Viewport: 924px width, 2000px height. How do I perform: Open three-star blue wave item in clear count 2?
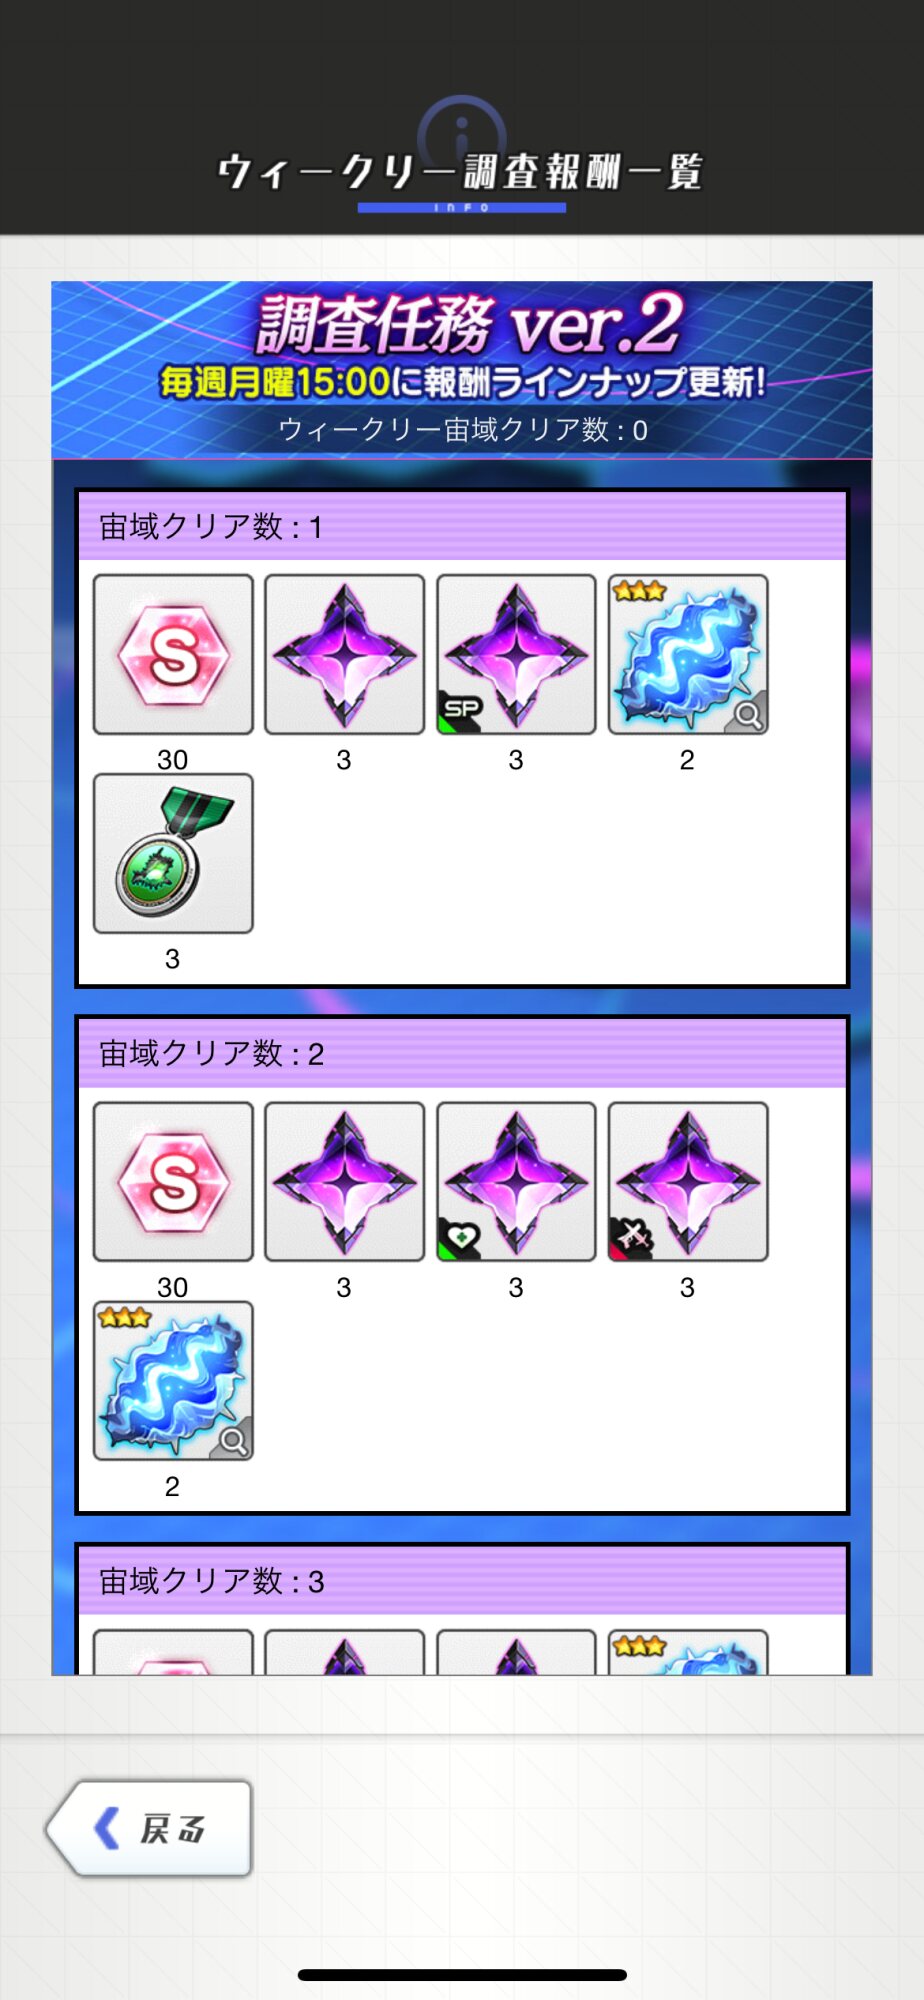173,1381
